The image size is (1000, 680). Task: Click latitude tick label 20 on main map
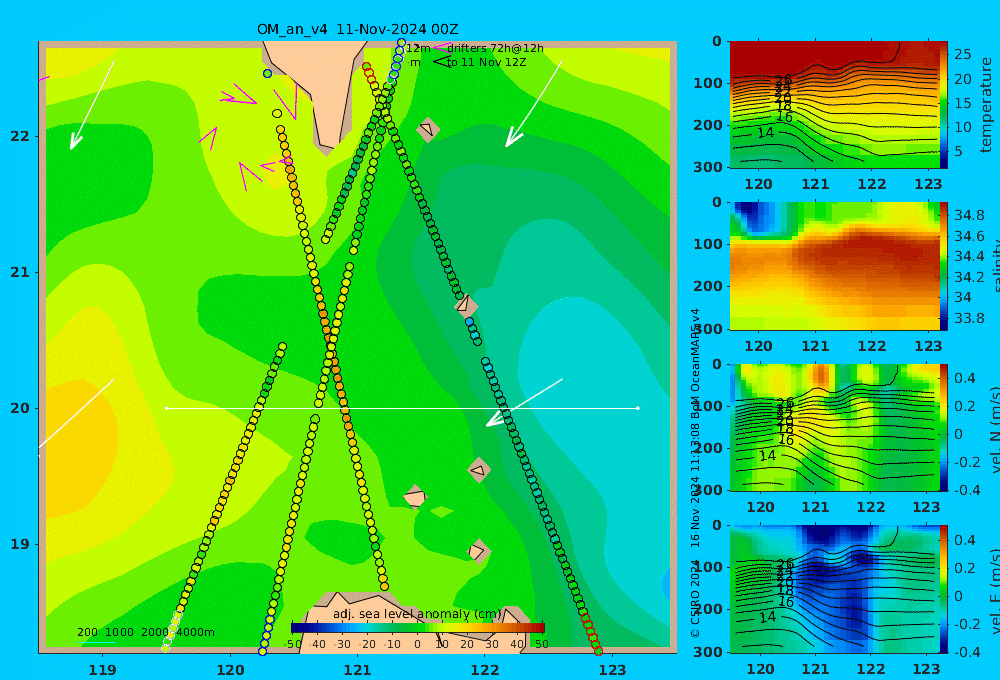[20, 408]
